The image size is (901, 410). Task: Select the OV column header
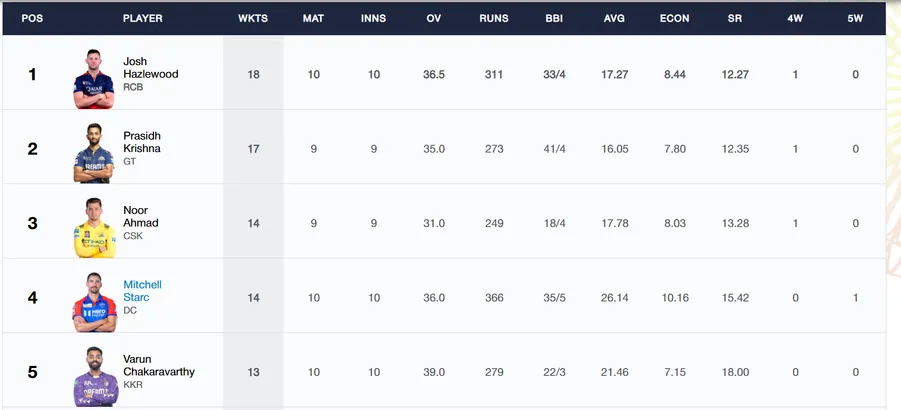(x=434, y=18)
